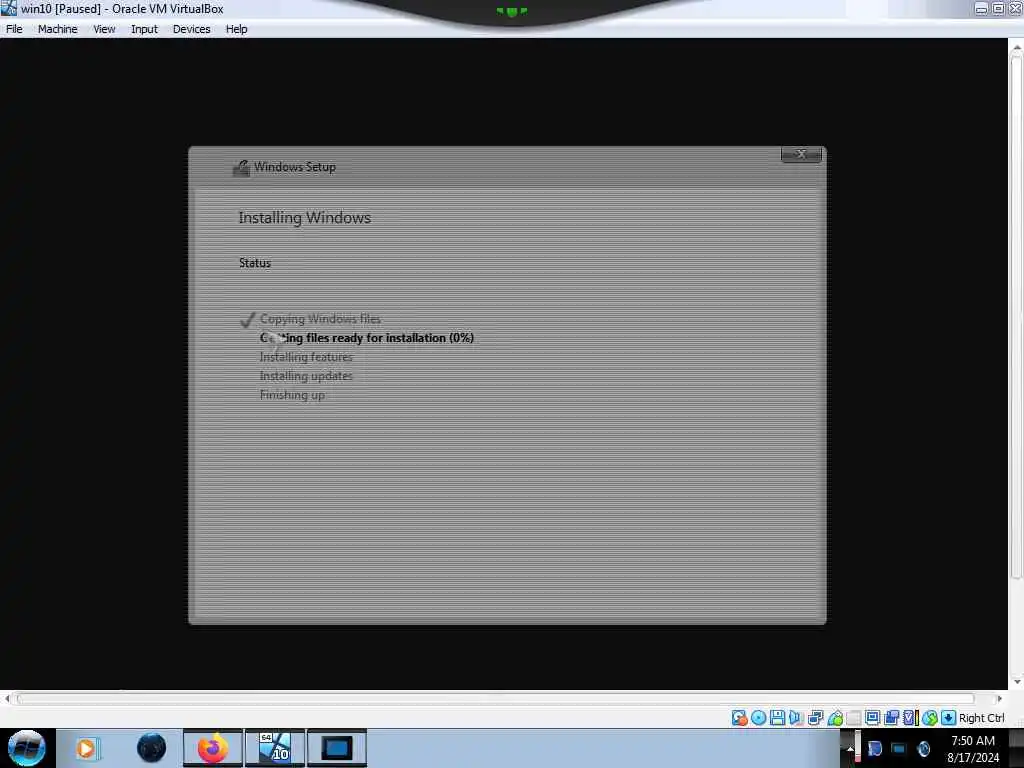Open the media player taskbar icon
1024x768 pixels.
(x=87, y=748)
